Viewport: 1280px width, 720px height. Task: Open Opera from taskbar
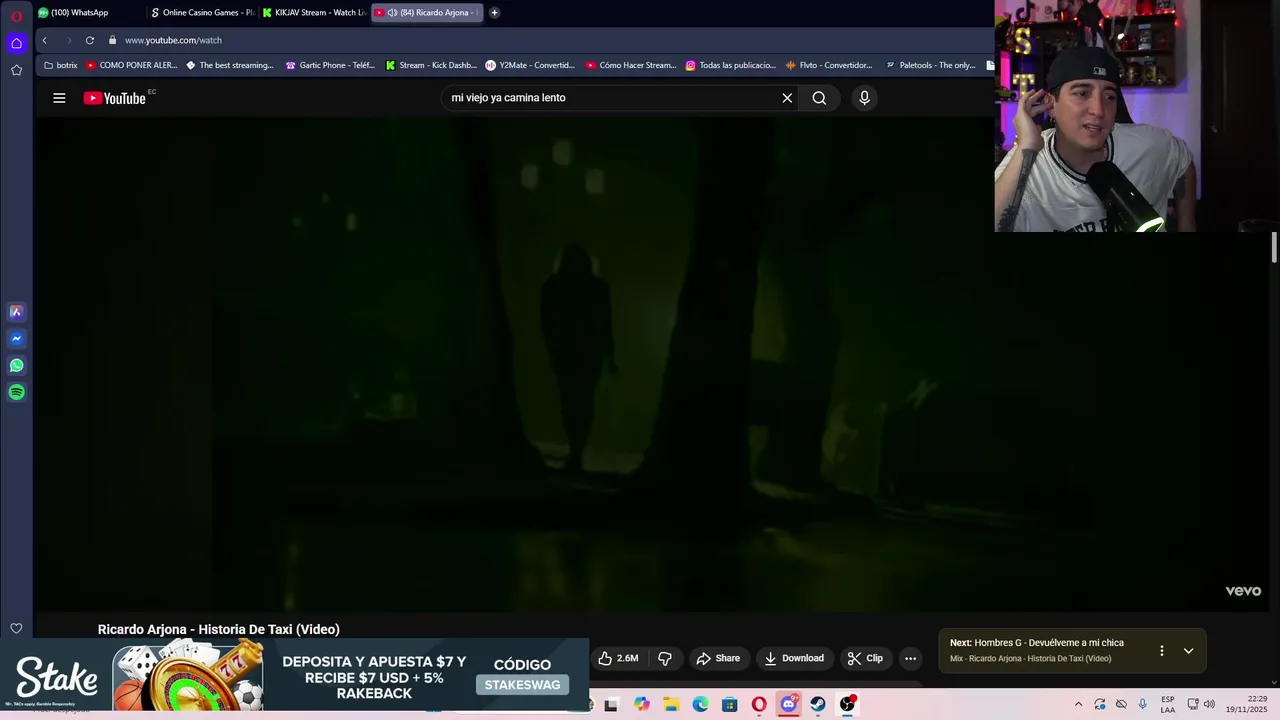point(759,704)
